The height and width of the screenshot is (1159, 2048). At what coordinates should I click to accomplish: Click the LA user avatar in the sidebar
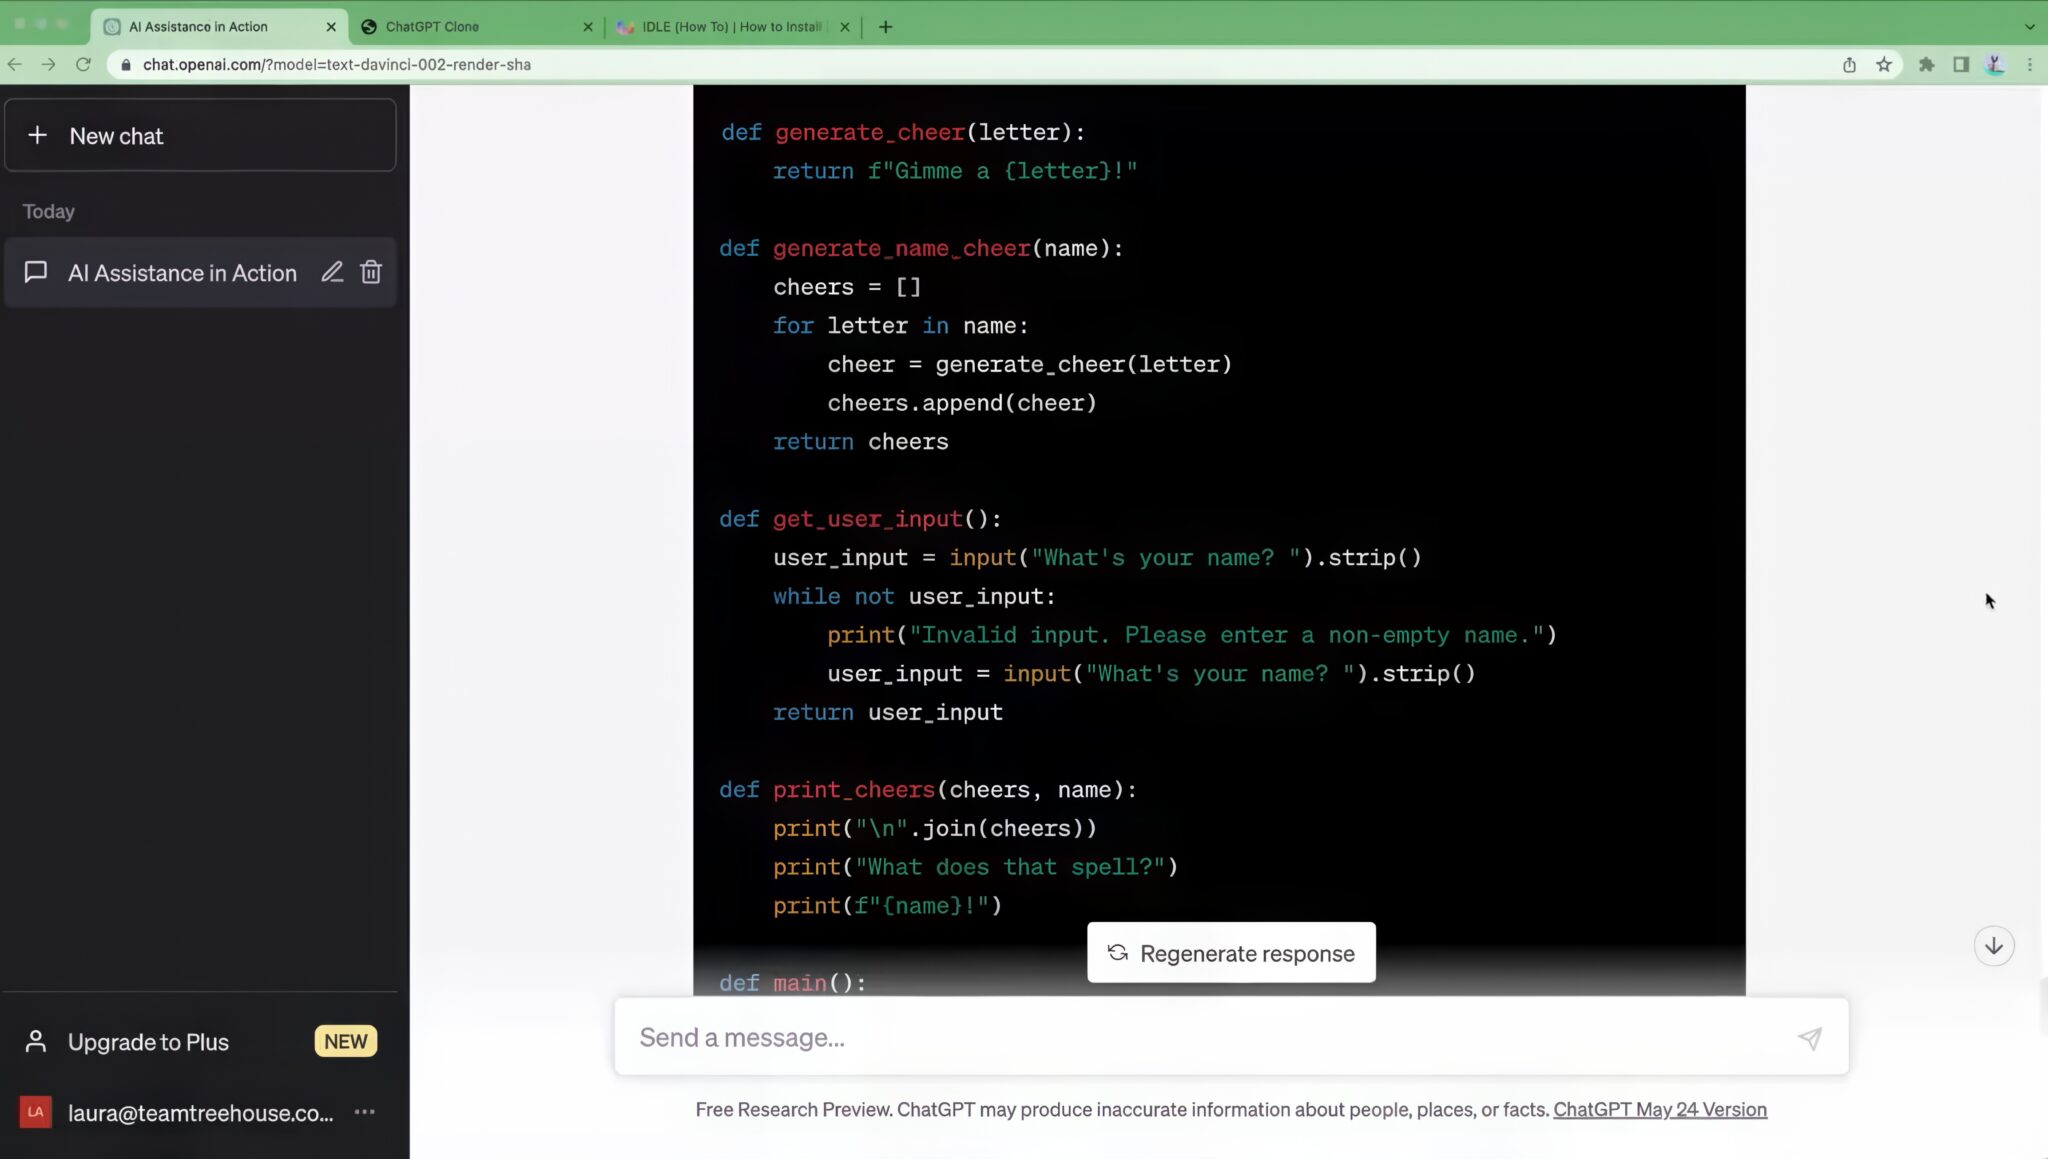pyautogui.click(x=36, y=1112)
